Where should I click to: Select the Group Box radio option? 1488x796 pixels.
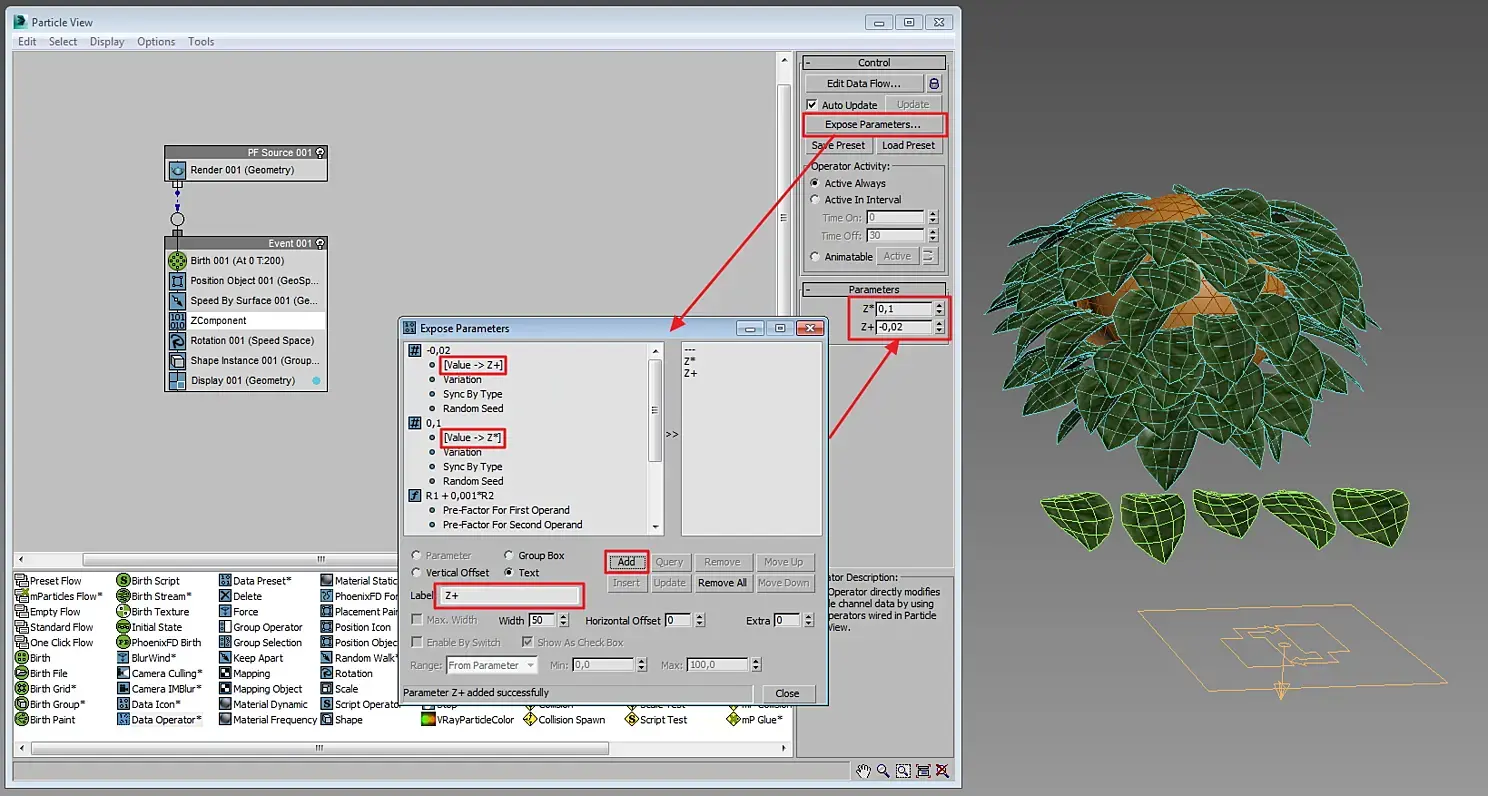coord(509,556)
